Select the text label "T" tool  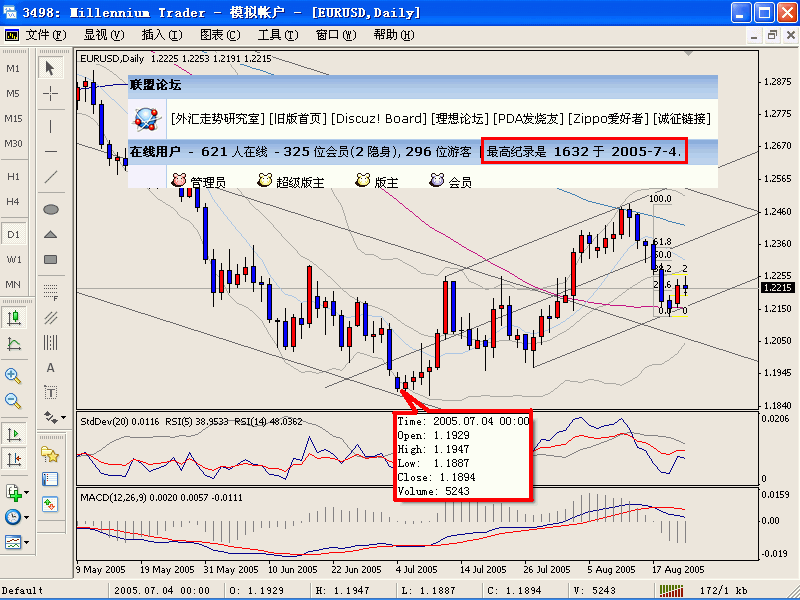point(51,392)
